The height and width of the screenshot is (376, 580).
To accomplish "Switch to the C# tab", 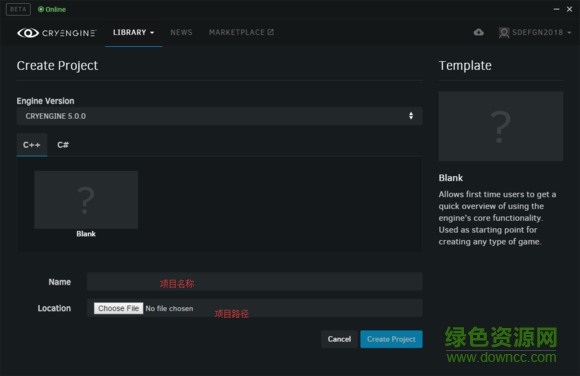I will click(x=63, y=145).
